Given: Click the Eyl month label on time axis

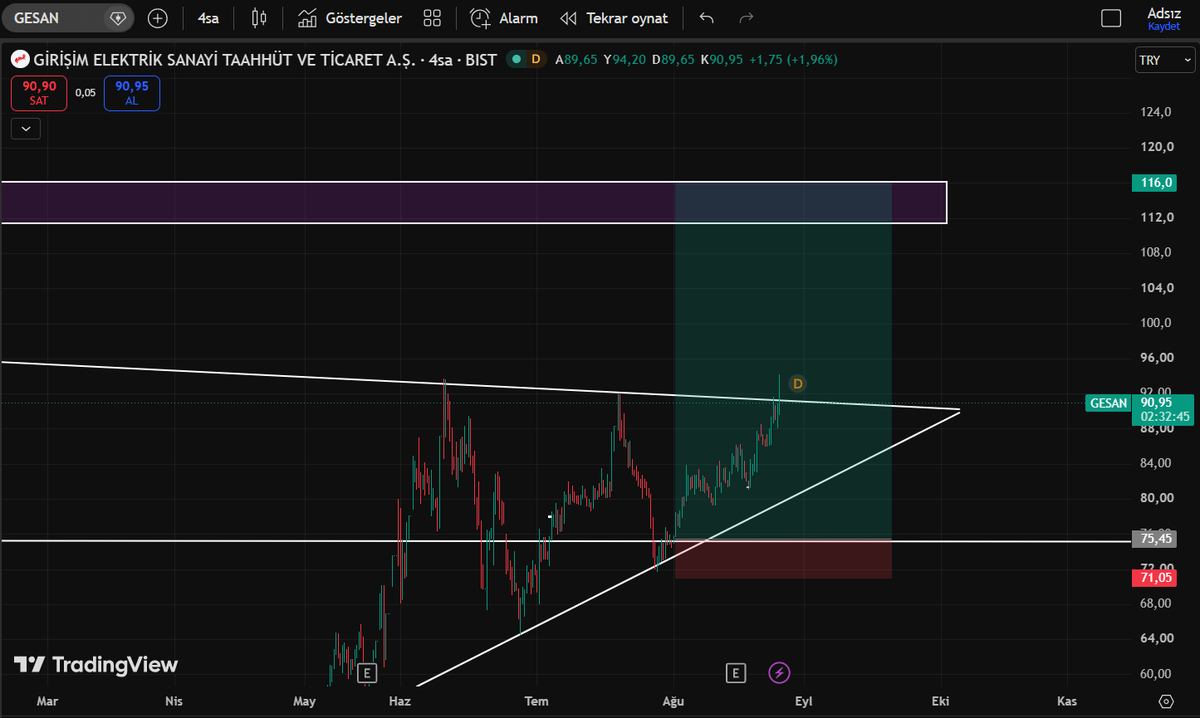Looking at the screenshot, I should tap(803, 701).
